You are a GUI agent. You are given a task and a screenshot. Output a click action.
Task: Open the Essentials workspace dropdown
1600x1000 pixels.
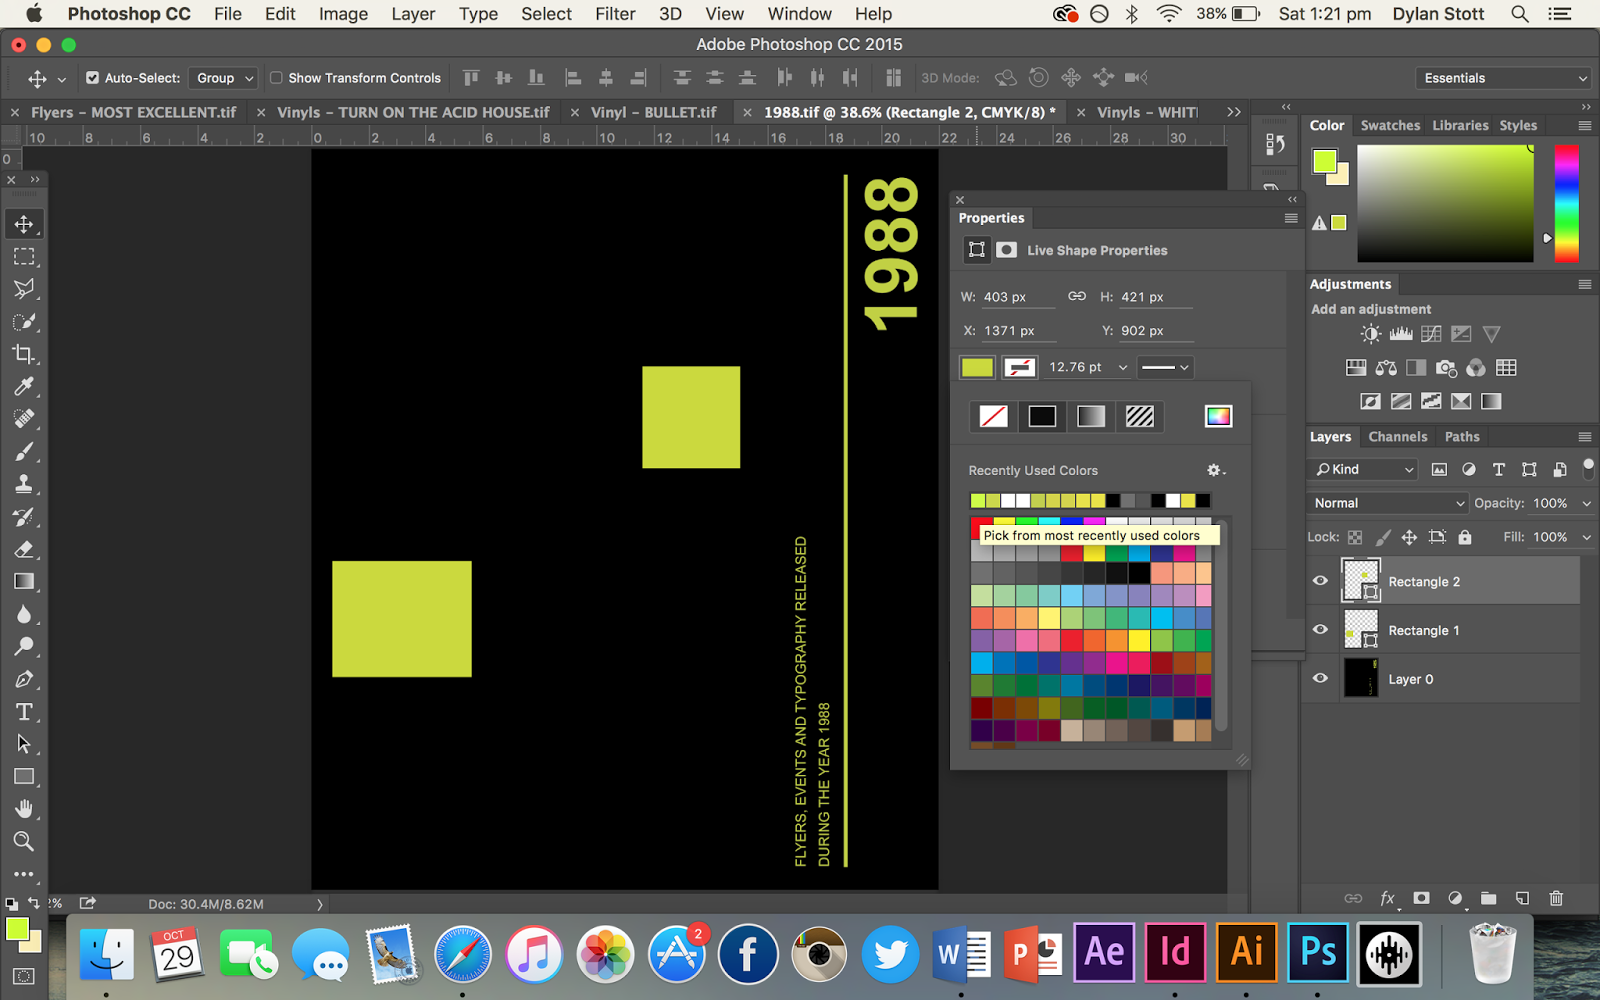(1502, 78)
